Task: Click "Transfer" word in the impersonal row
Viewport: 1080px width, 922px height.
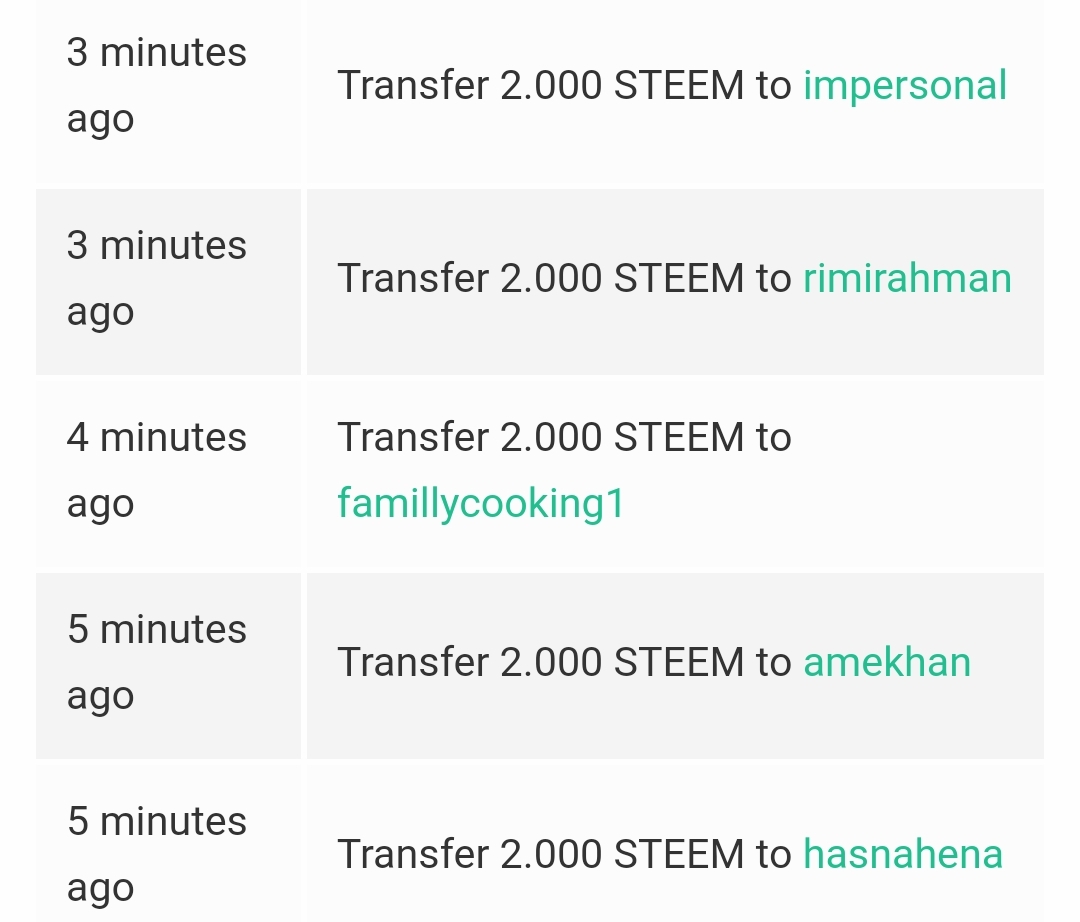Action: click(x=412, y=86)
